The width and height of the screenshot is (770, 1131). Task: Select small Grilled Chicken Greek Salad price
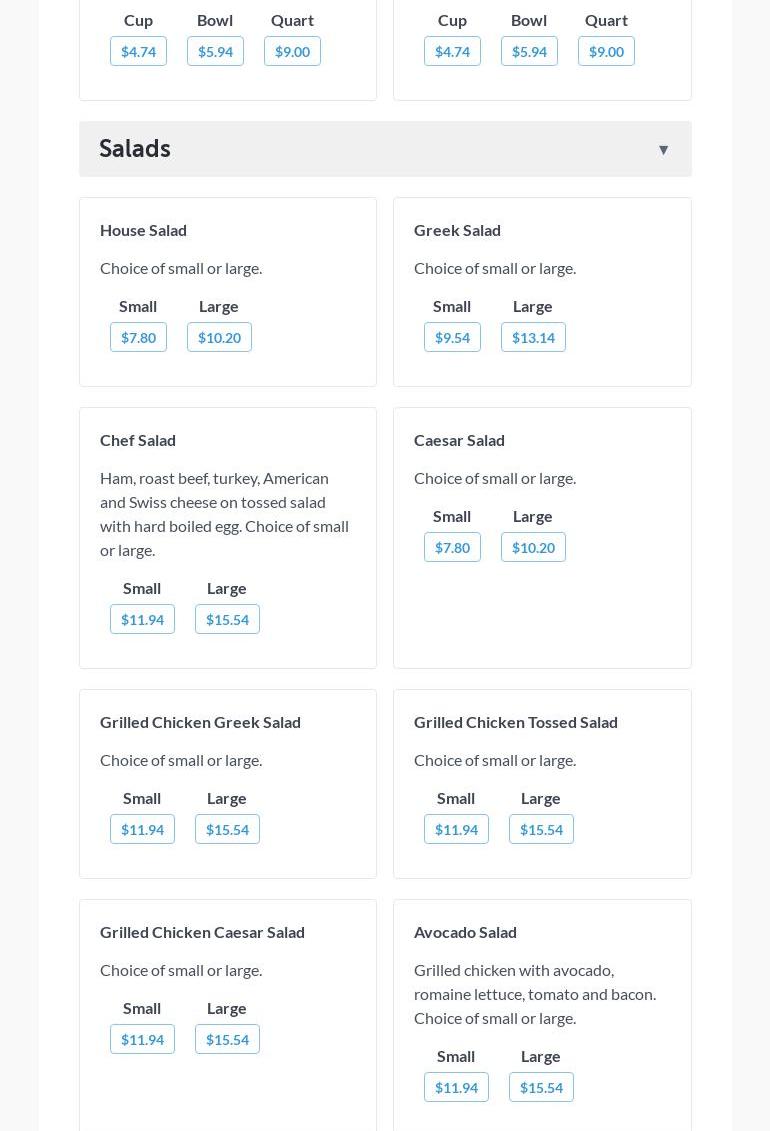tap(142, 830)
